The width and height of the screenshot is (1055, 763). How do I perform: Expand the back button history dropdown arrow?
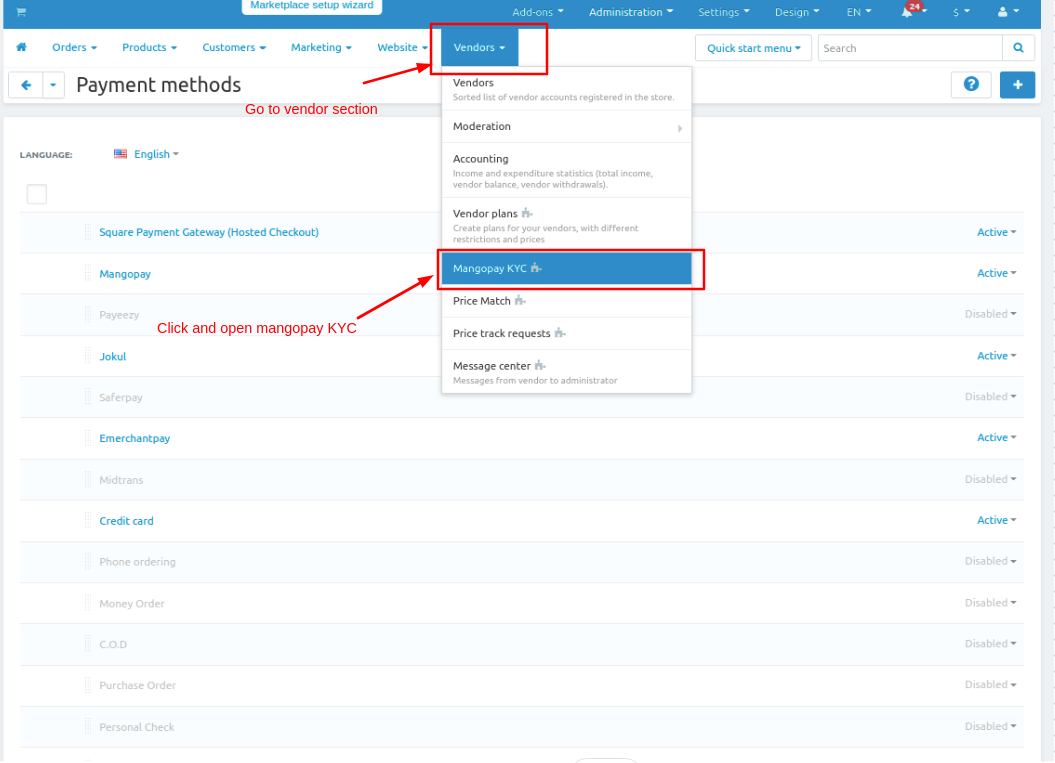tap(53, 85)
